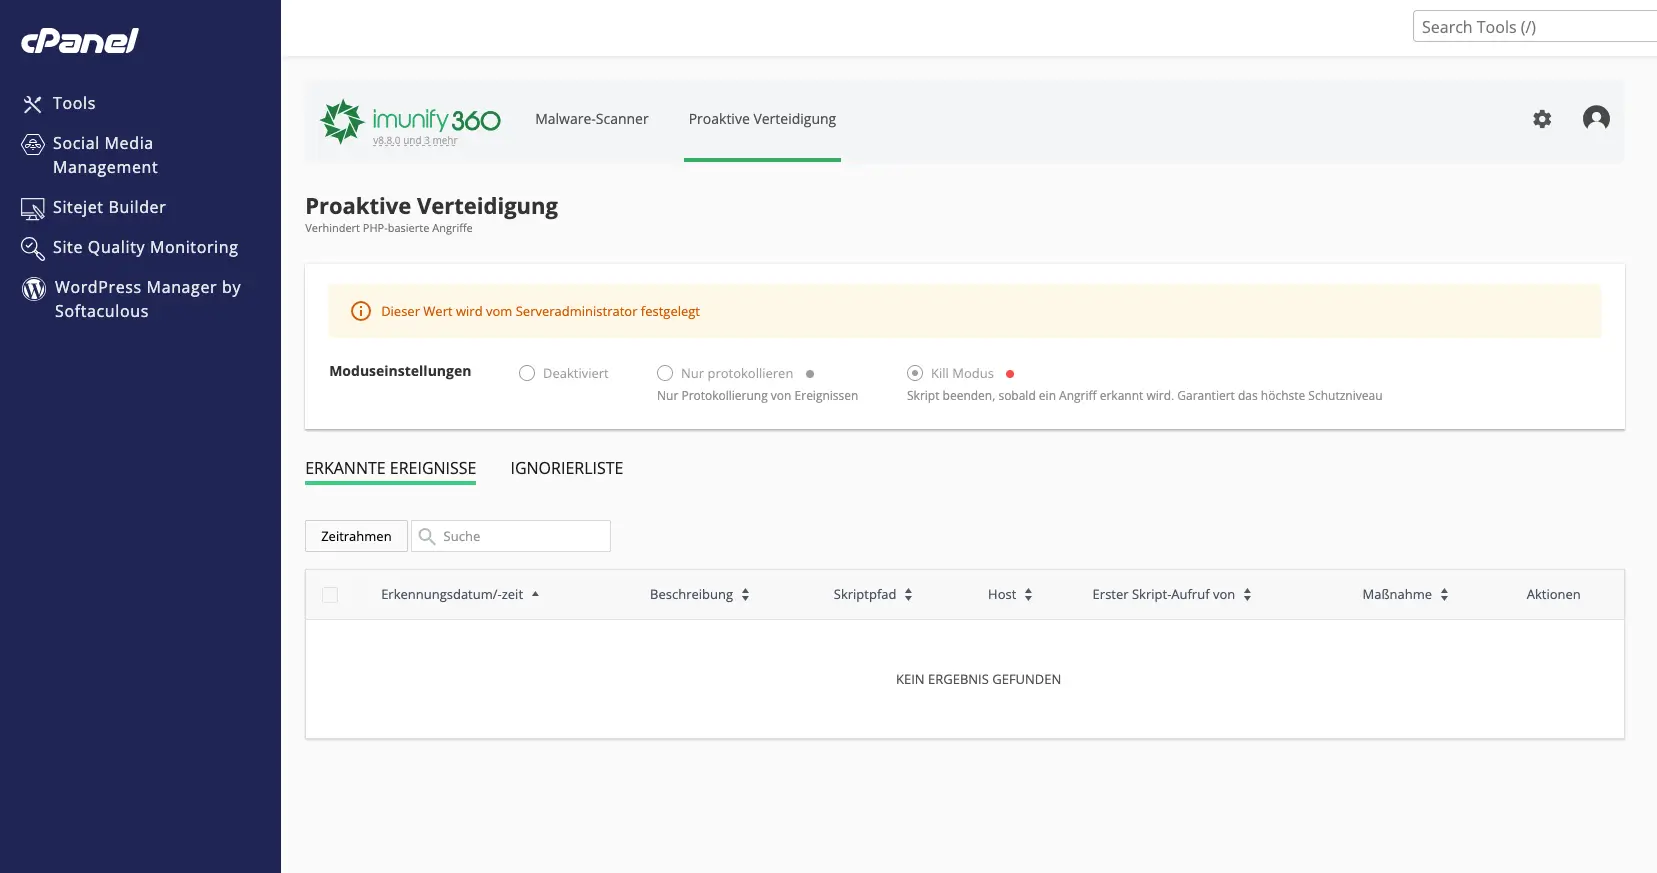Viewport: 1657px width, 873px height.
Task: Click the WordPress Manager logo icon
Action: (34, 289)
